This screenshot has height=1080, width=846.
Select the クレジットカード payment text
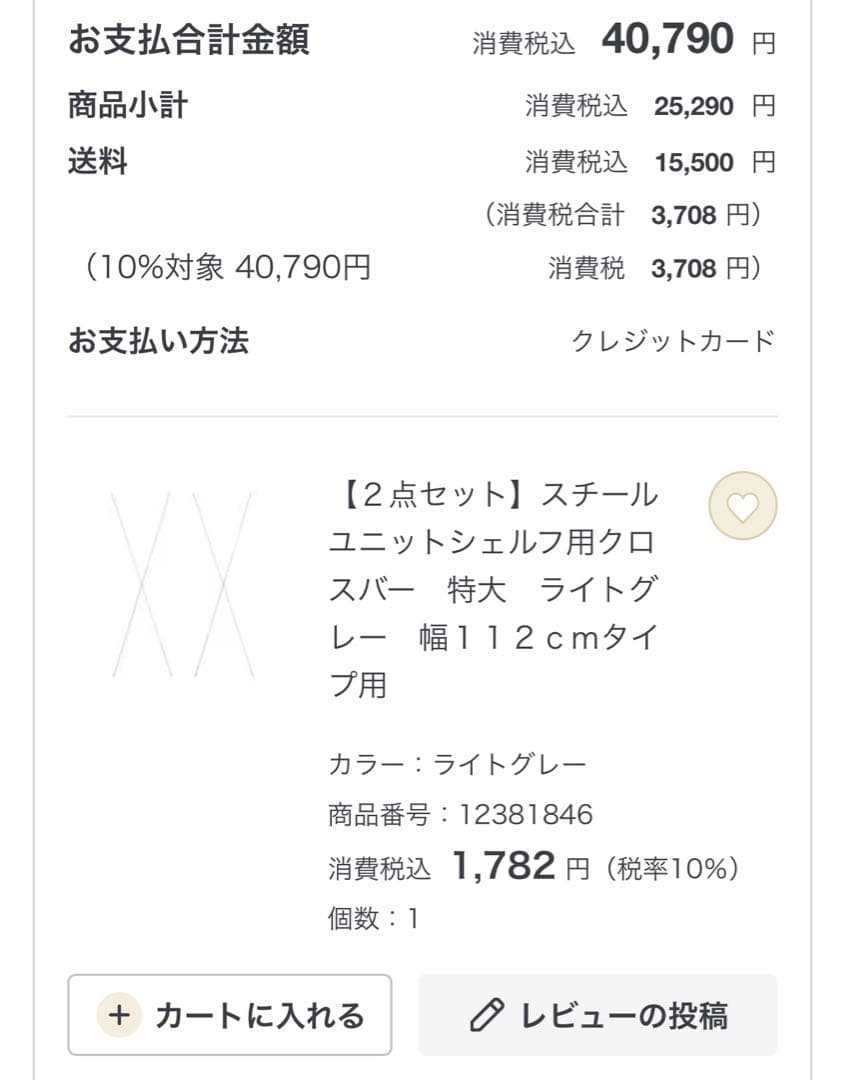click(x=673, y=341)
